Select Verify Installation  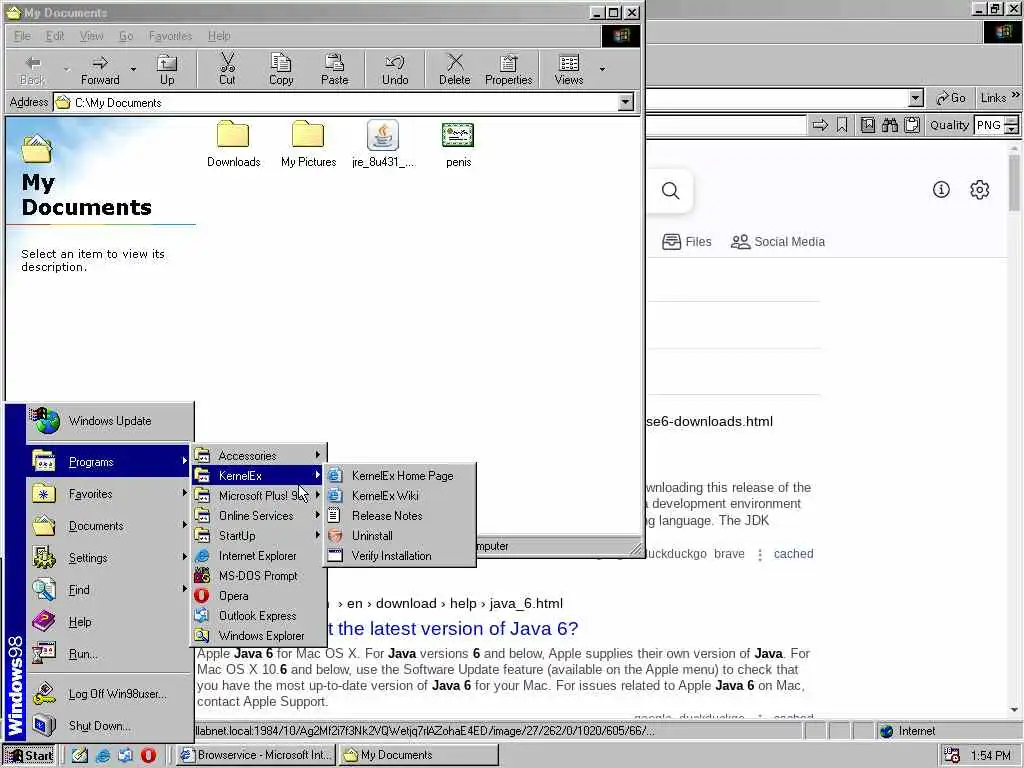pyautogui.click(x=400, y=556)
